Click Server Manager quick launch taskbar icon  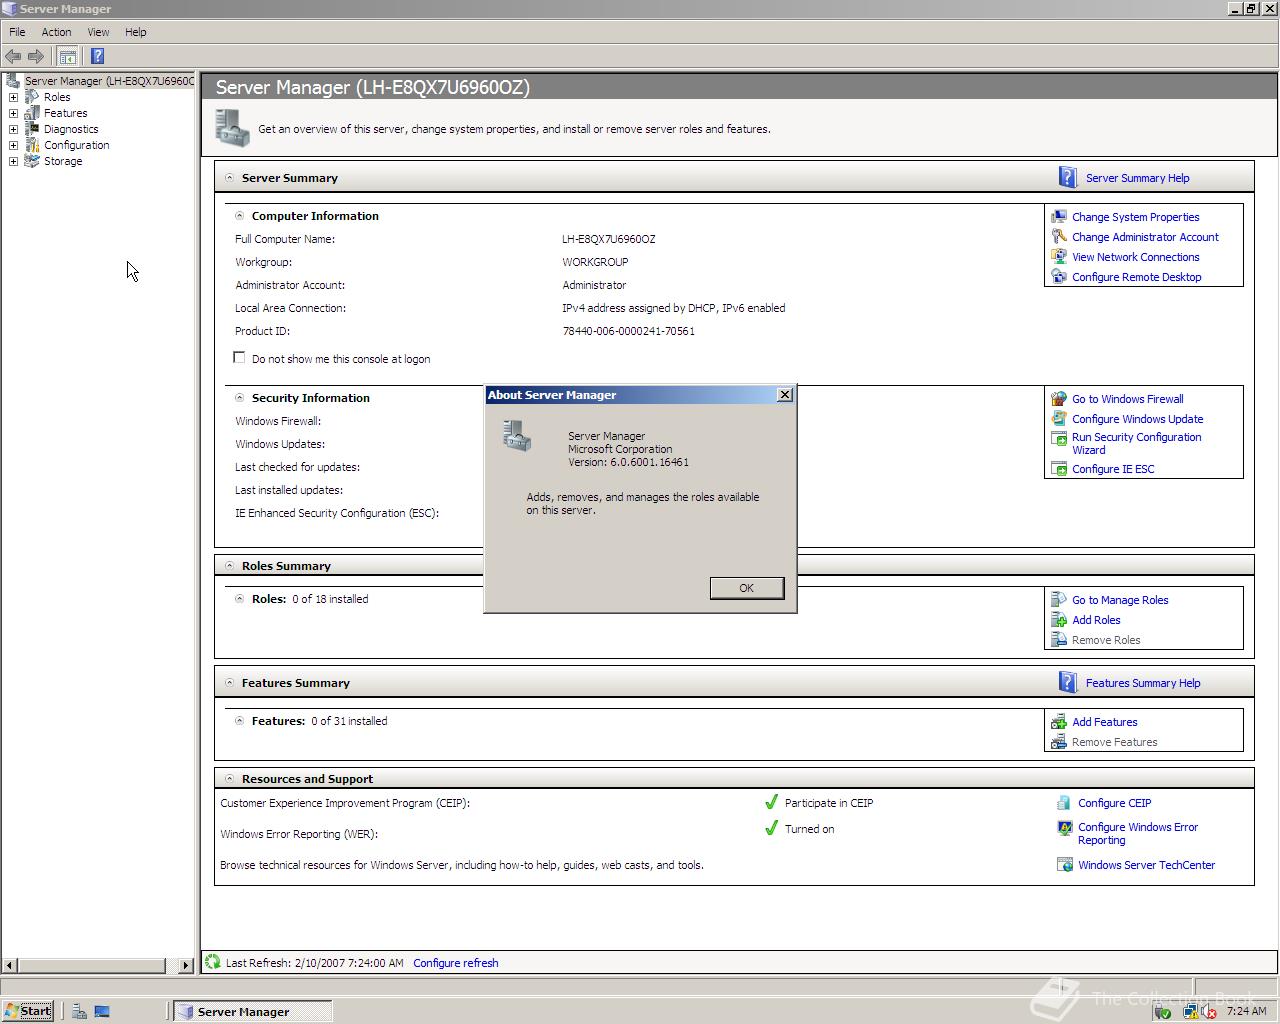[x=79, y=1011]
